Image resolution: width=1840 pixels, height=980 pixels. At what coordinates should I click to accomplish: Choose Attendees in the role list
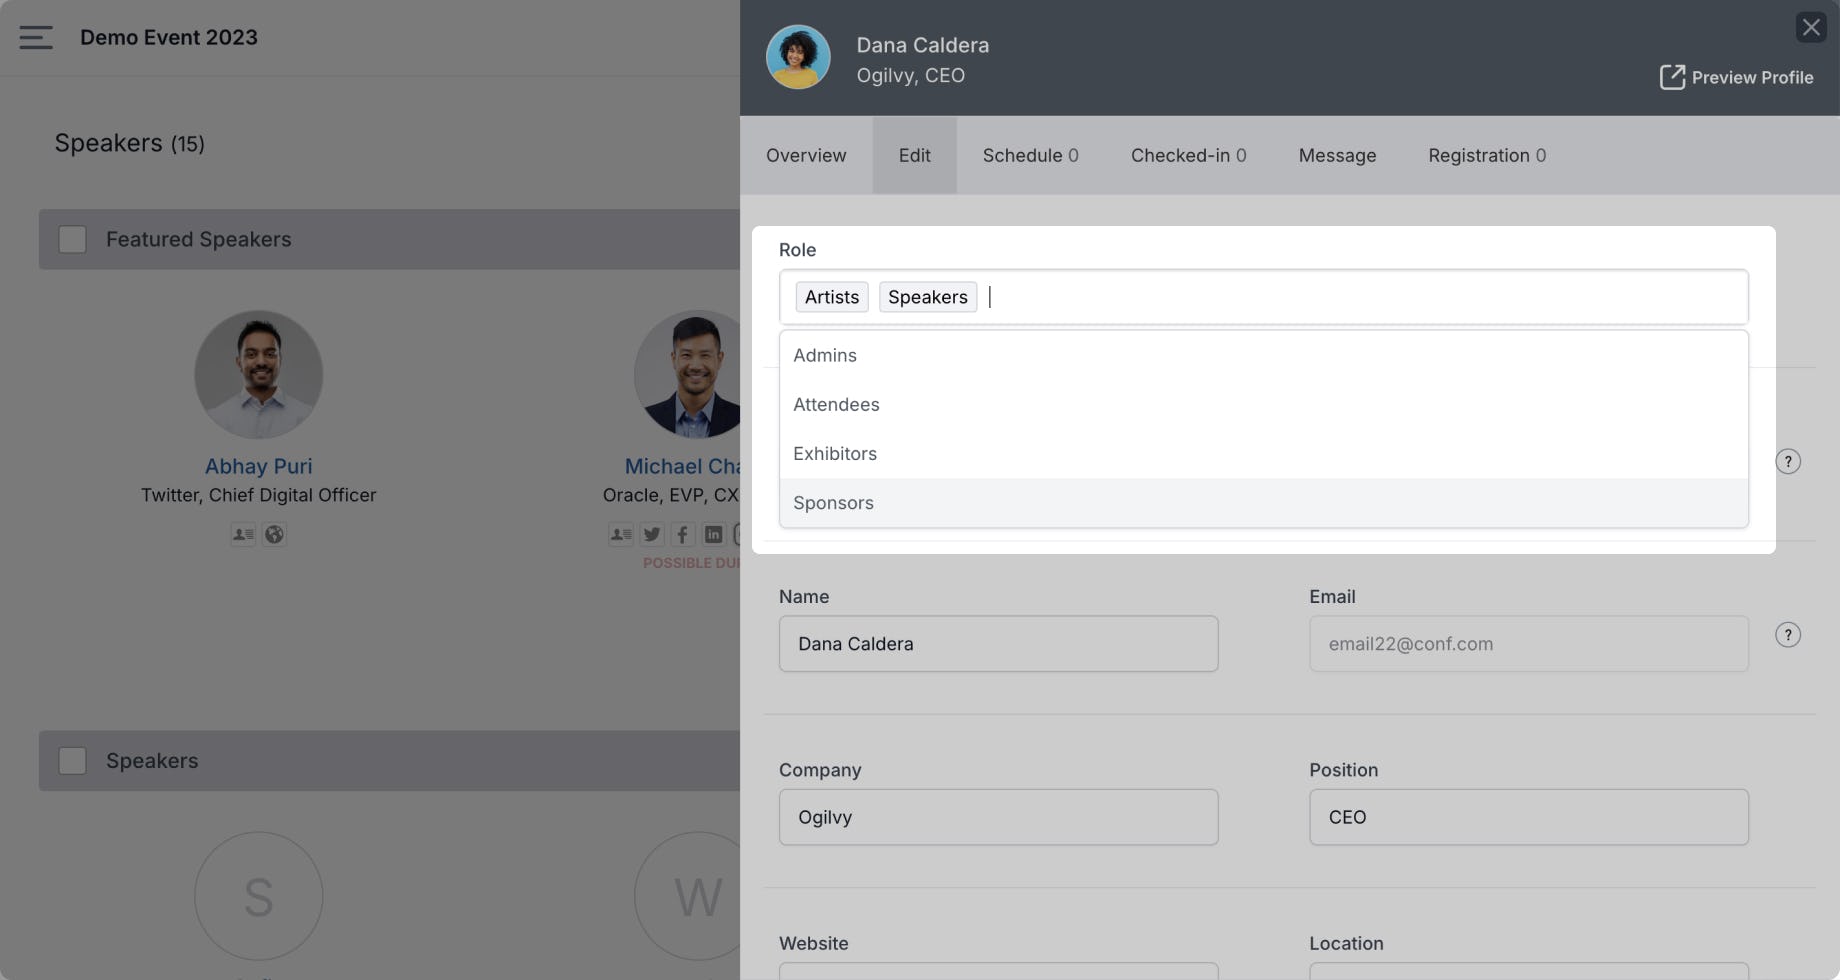tap(1263, 404)
